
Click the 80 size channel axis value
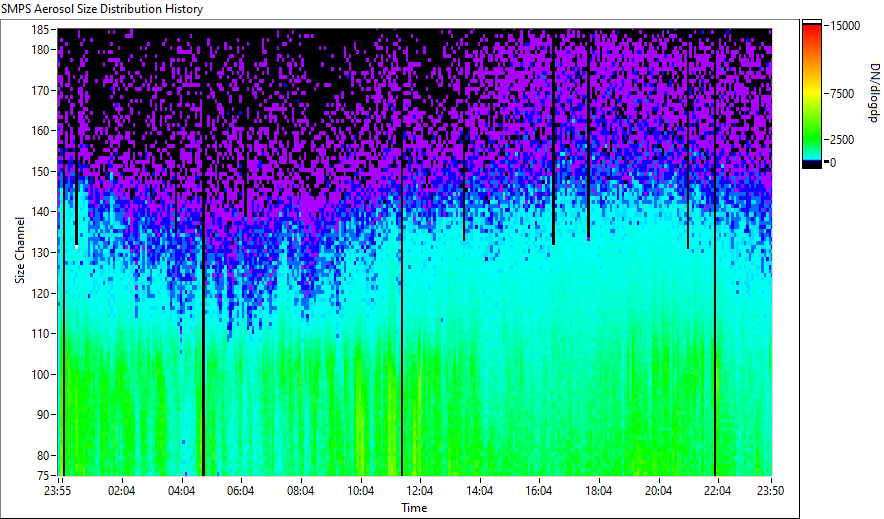pos(45,455)
